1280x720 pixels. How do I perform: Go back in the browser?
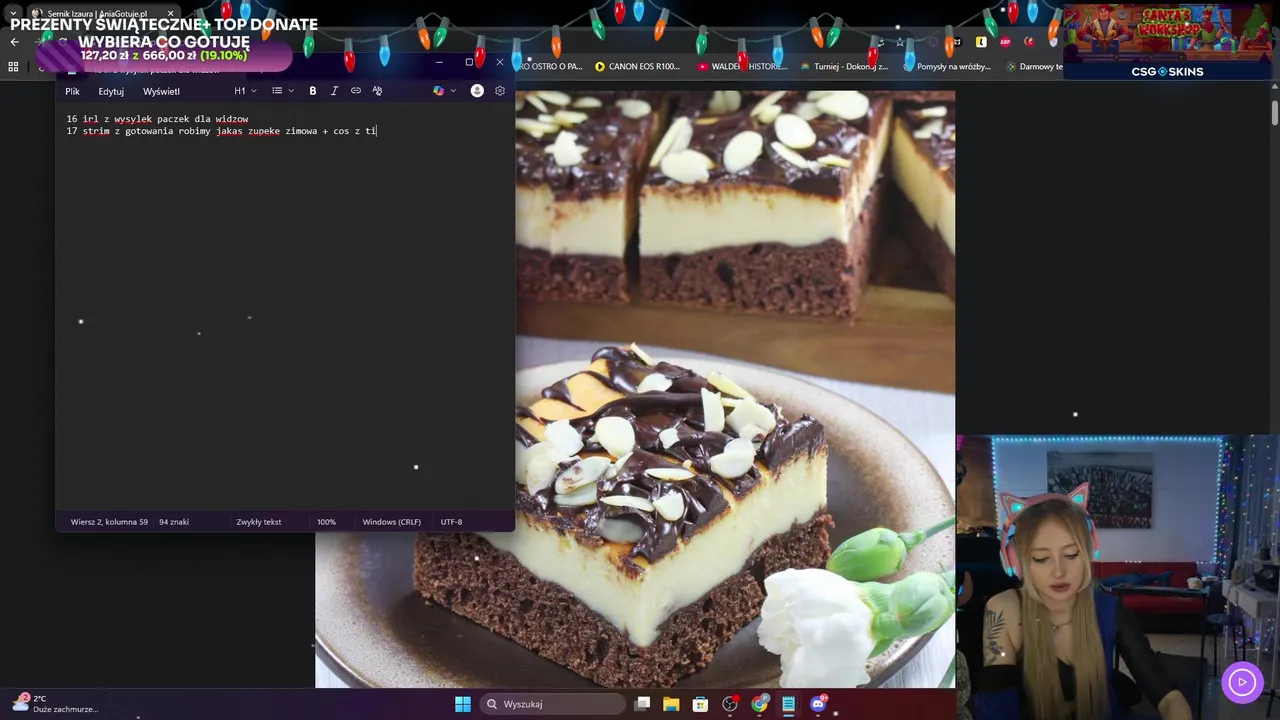[x=14, y=42]
